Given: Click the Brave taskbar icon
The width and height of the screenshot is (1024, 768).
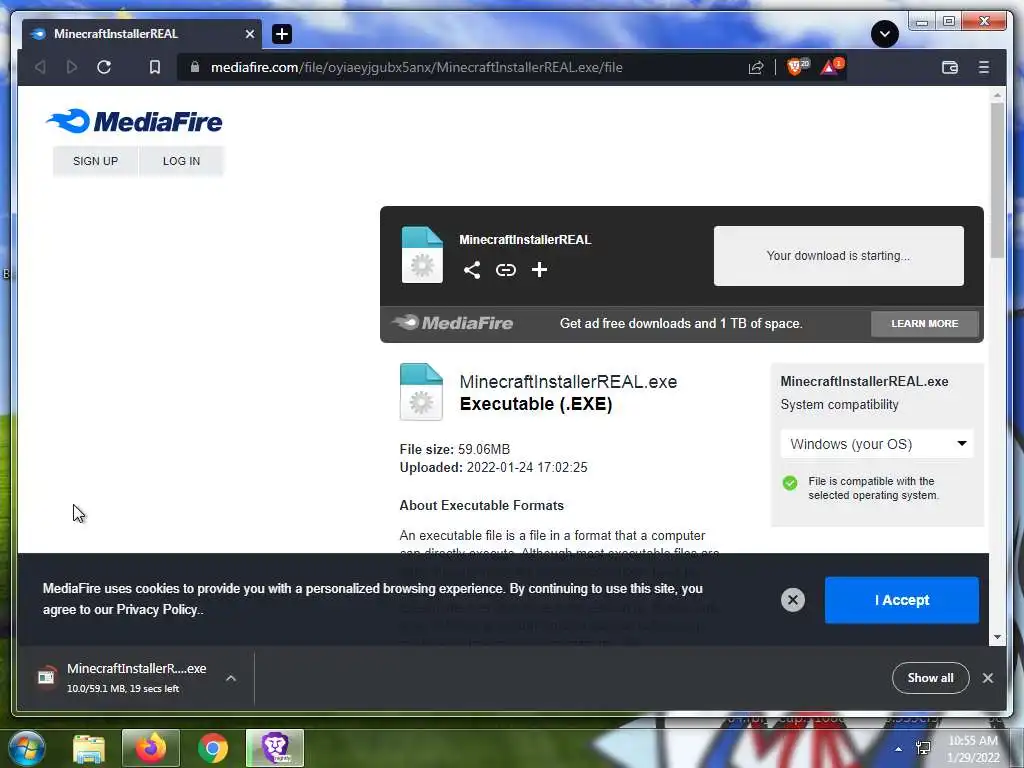Looking at the screenshot, I should (x=275, y=748).
